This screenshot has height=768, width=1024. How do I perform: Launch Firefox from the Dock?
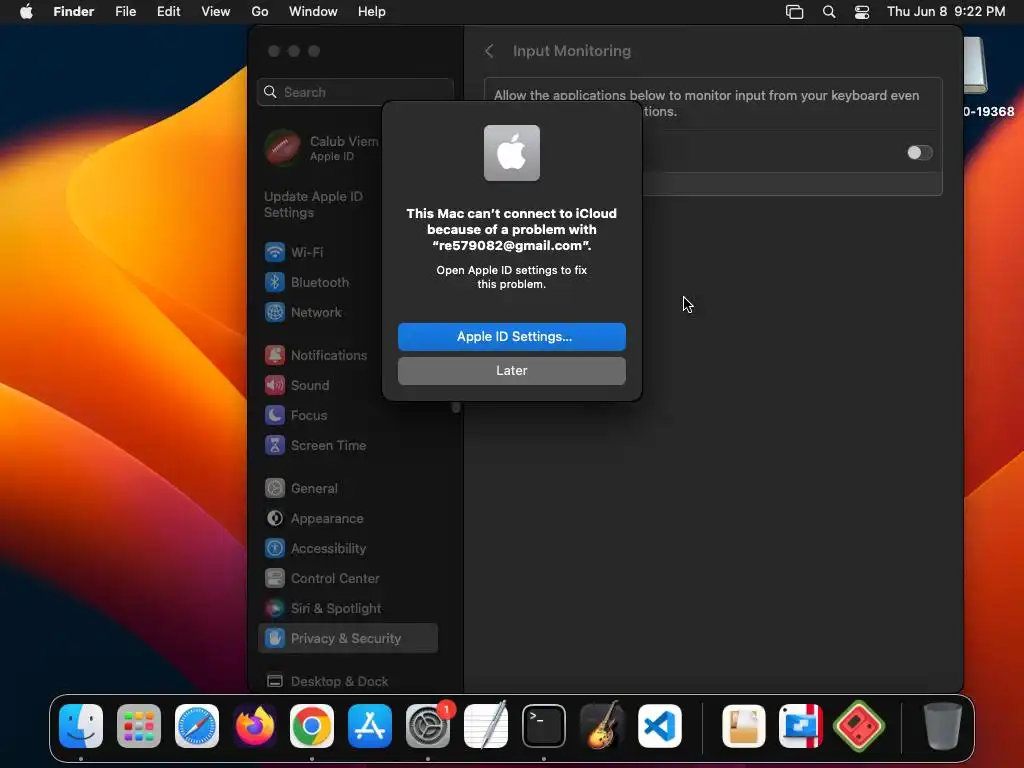(255, 726)
